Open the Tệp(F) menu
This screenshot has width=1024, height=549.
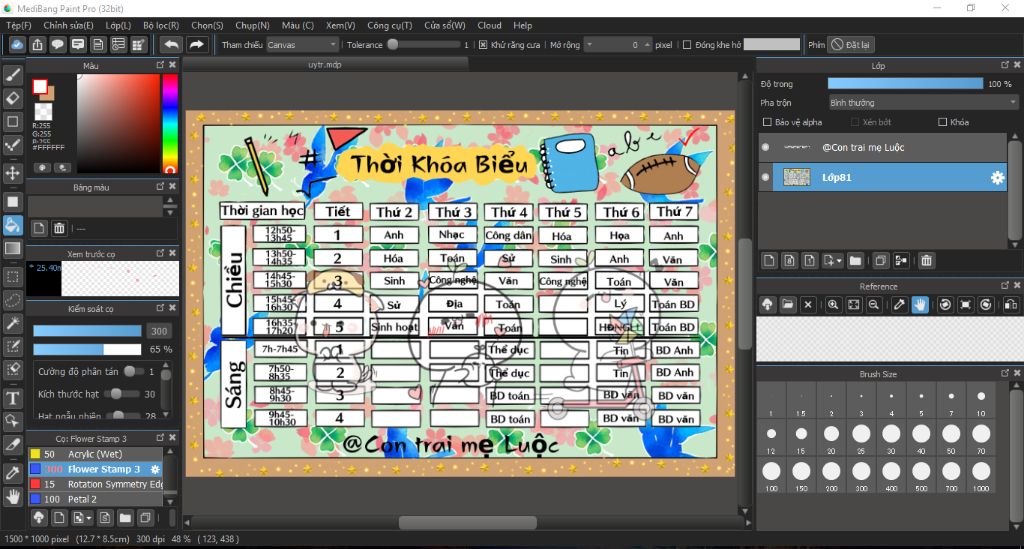18,25
